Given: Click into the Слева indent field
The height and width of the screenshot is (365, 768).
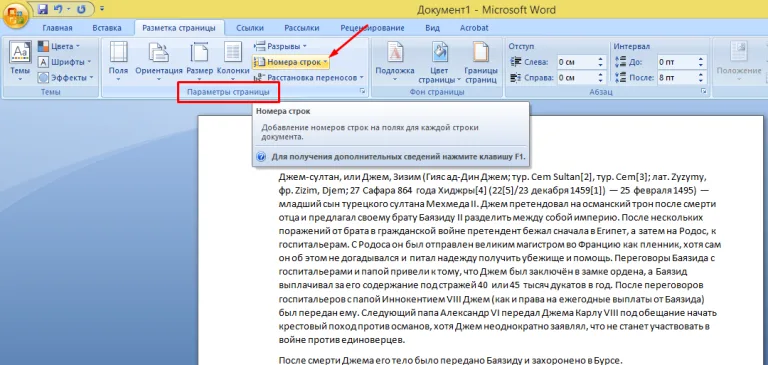Looking at the screenshot, I should coord(576,62).
